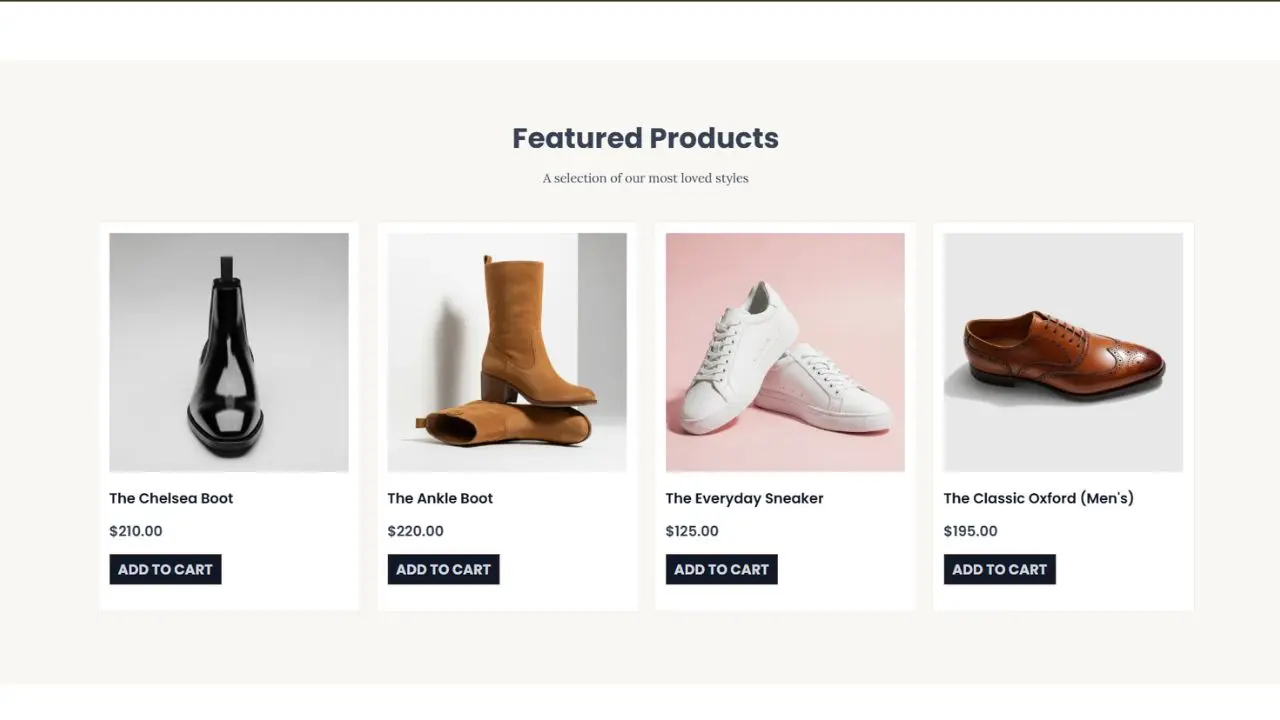The width and height of the screenshot is (1280, 720).
Task: Select the $220.00 price text
Action: coord(415,531)
